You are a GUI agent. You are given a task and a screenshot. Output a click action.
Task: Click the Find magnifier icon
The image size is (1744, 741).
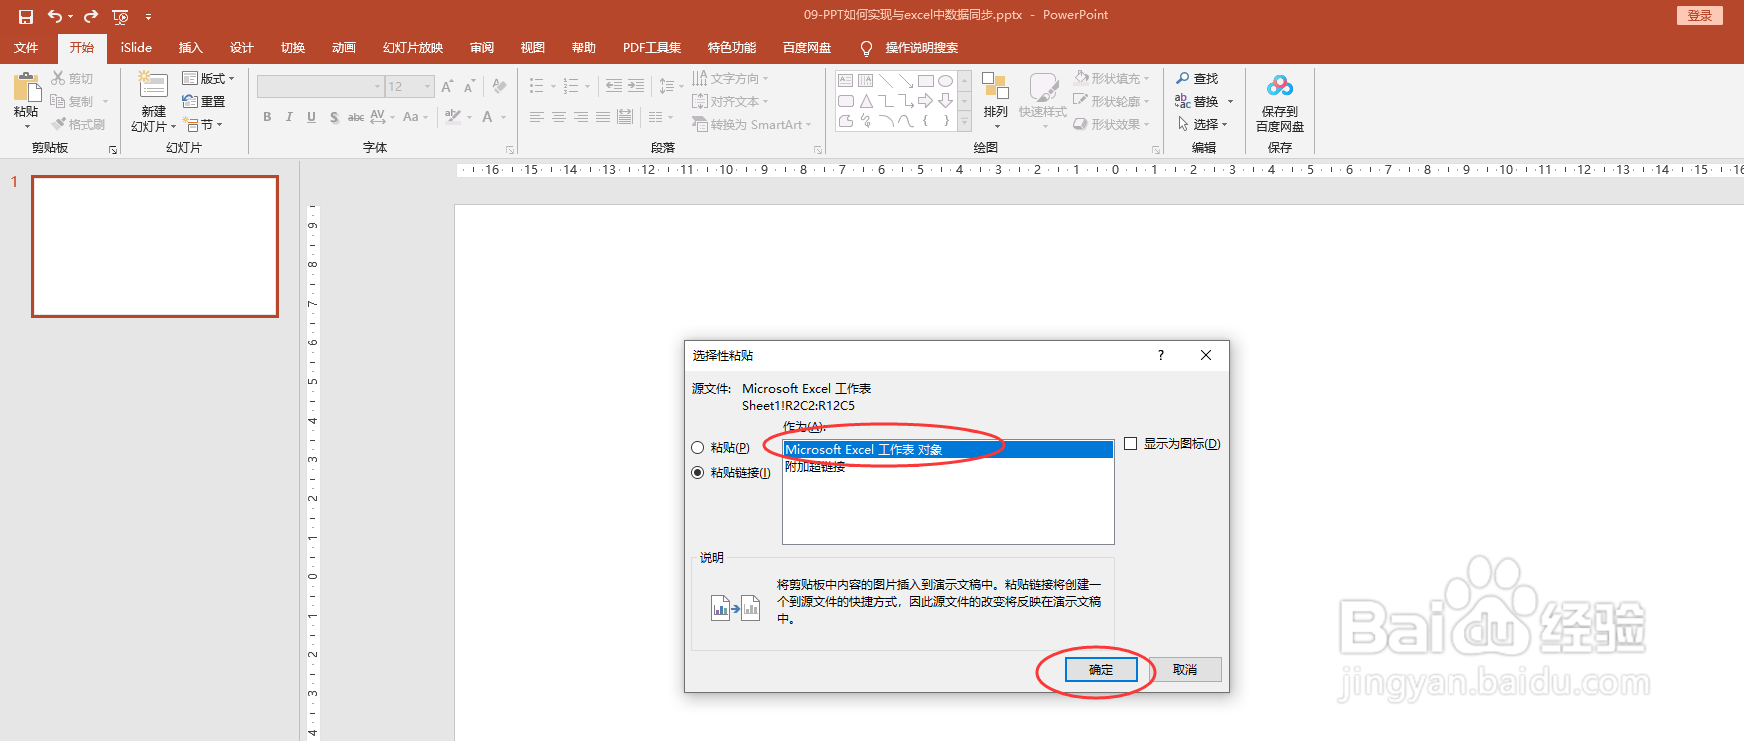(1183, 78)
